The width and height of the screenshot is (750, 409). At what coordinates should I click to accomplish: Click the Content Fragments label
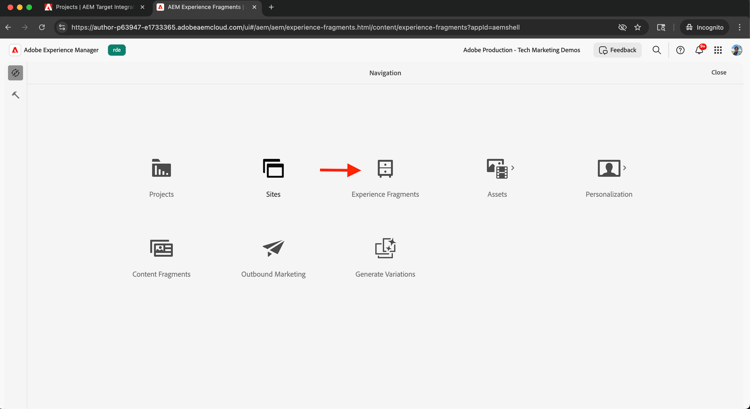[161, 274]
